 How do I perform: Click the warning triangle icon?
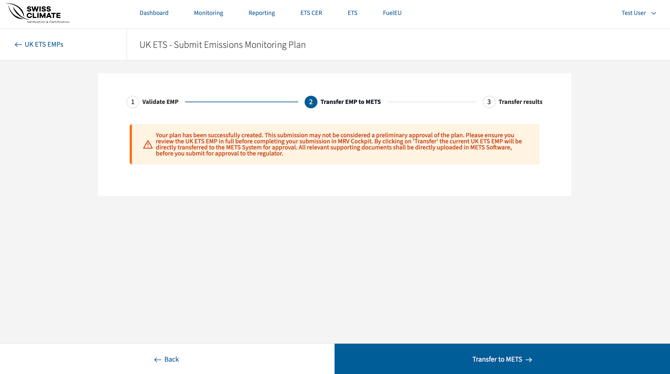point(148,144)
